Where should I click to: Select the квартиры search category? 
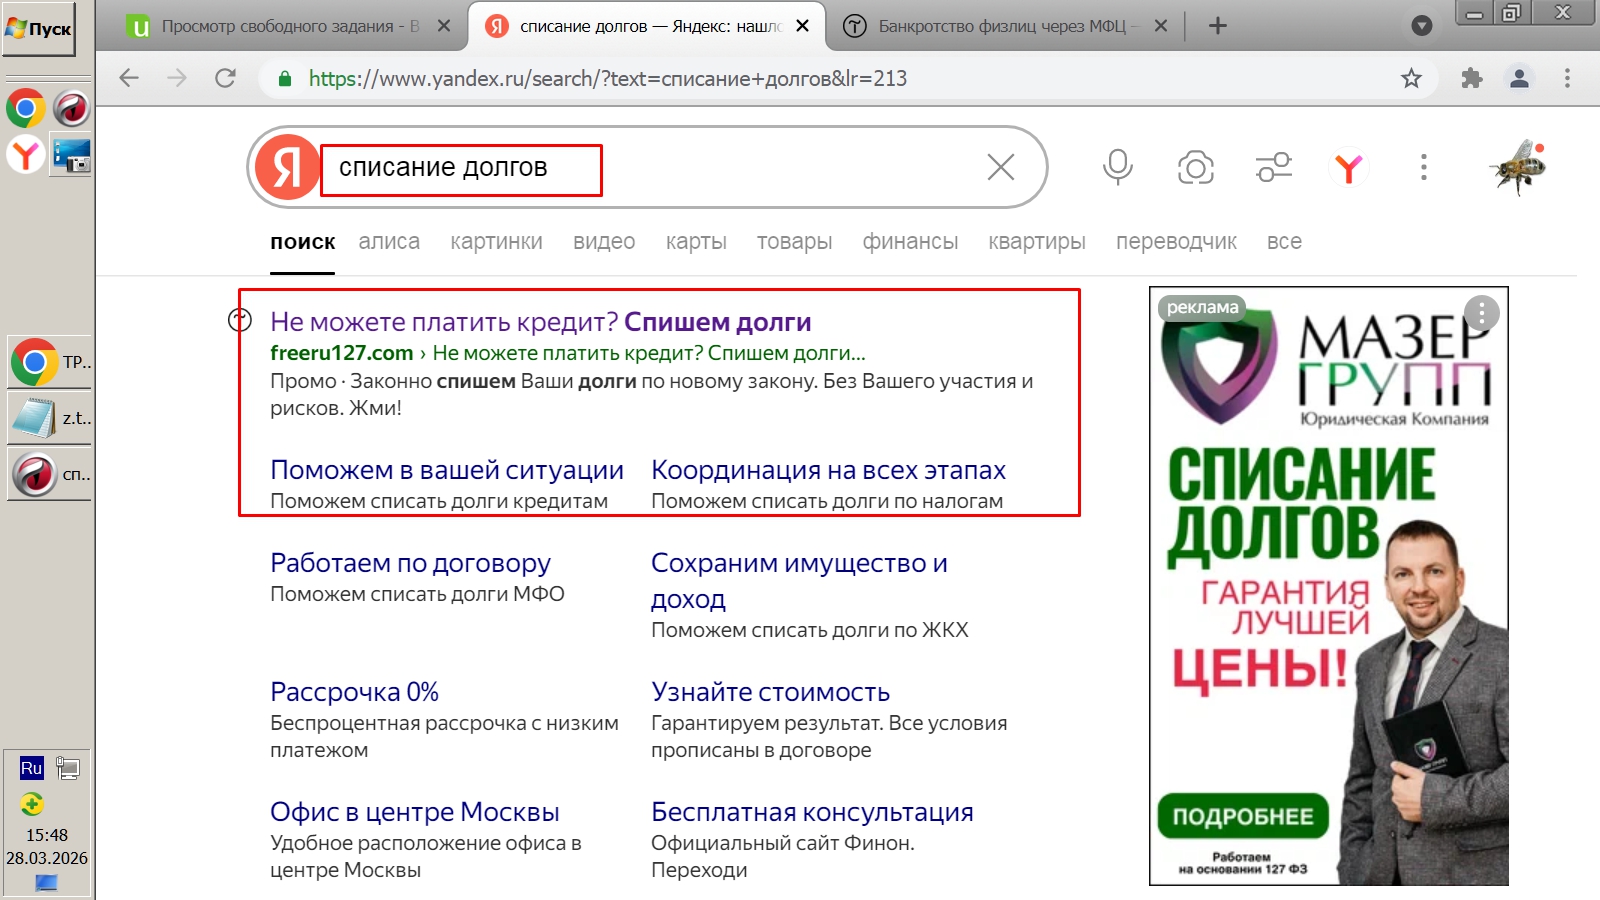click(1037, 242)
